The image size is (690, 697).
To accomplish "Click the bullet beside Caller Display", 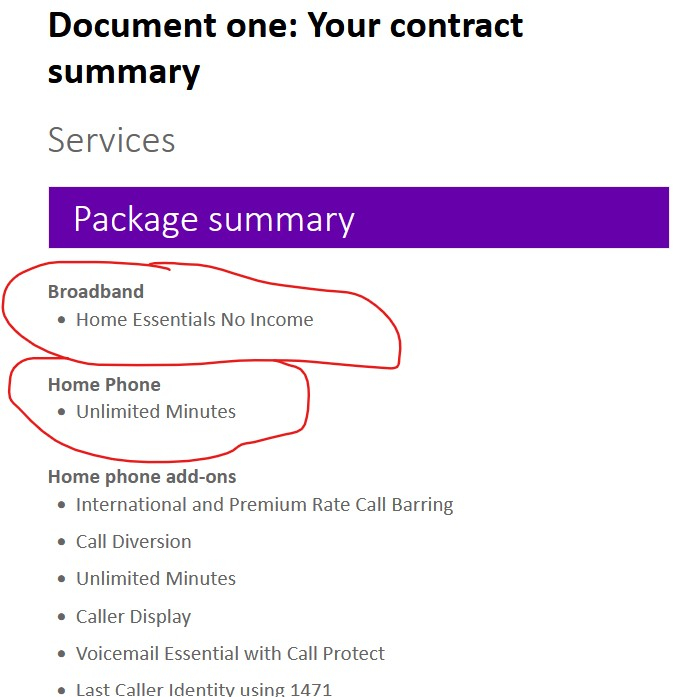I will click(x=62, y=617).
